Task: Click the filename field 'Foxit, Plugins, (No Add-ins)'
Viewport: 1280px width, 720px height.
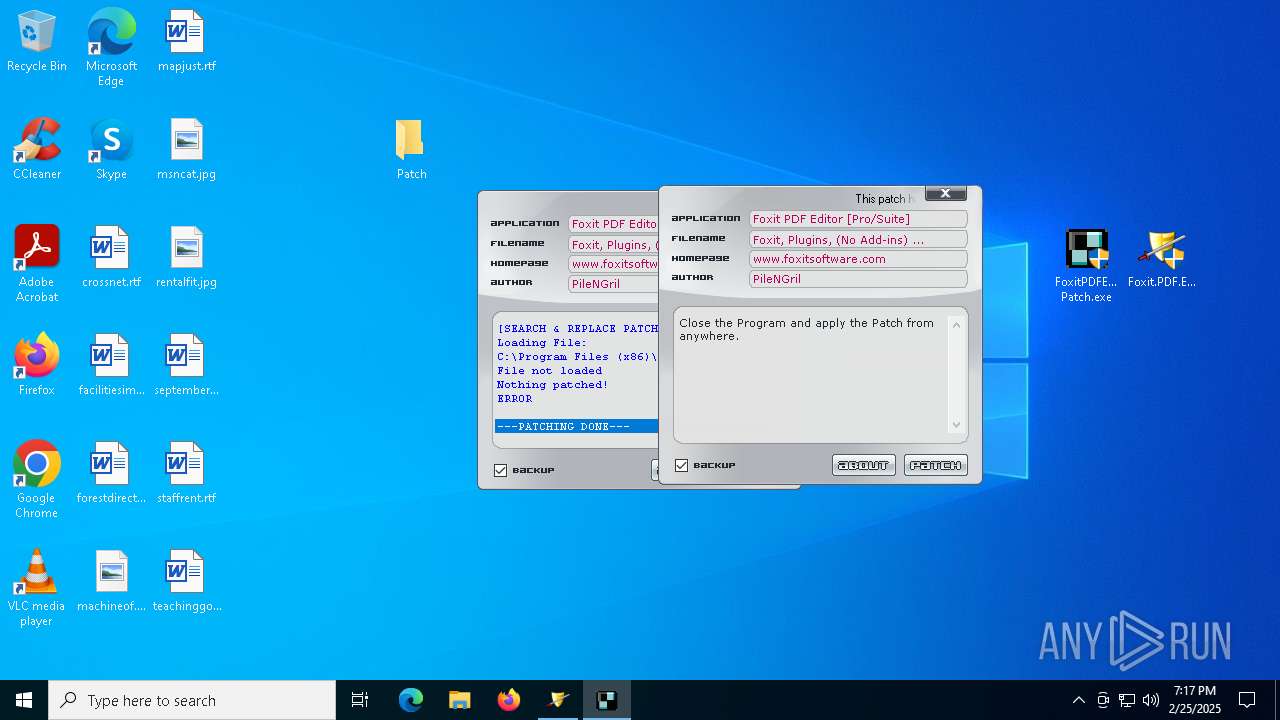Action: (858, 240)
